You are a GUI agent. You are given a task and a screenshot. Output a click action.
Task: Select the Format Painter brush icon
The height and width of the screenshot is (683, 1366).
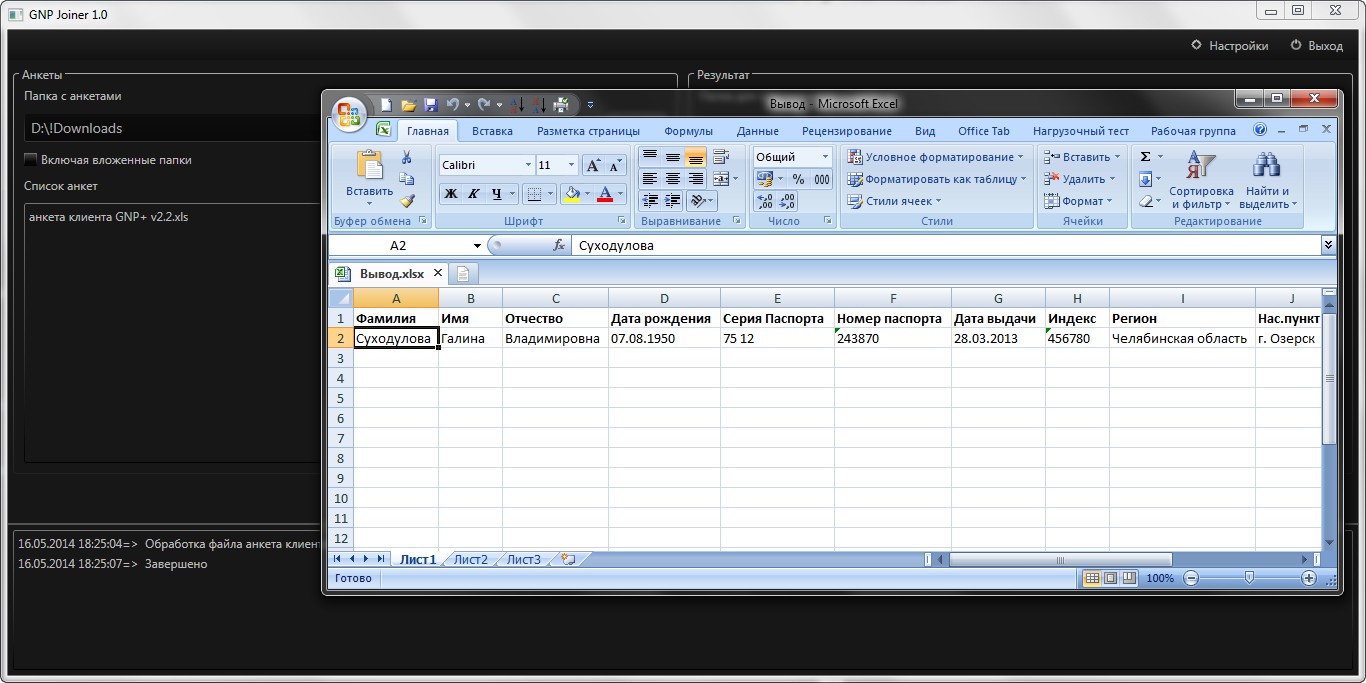point(407,201)
